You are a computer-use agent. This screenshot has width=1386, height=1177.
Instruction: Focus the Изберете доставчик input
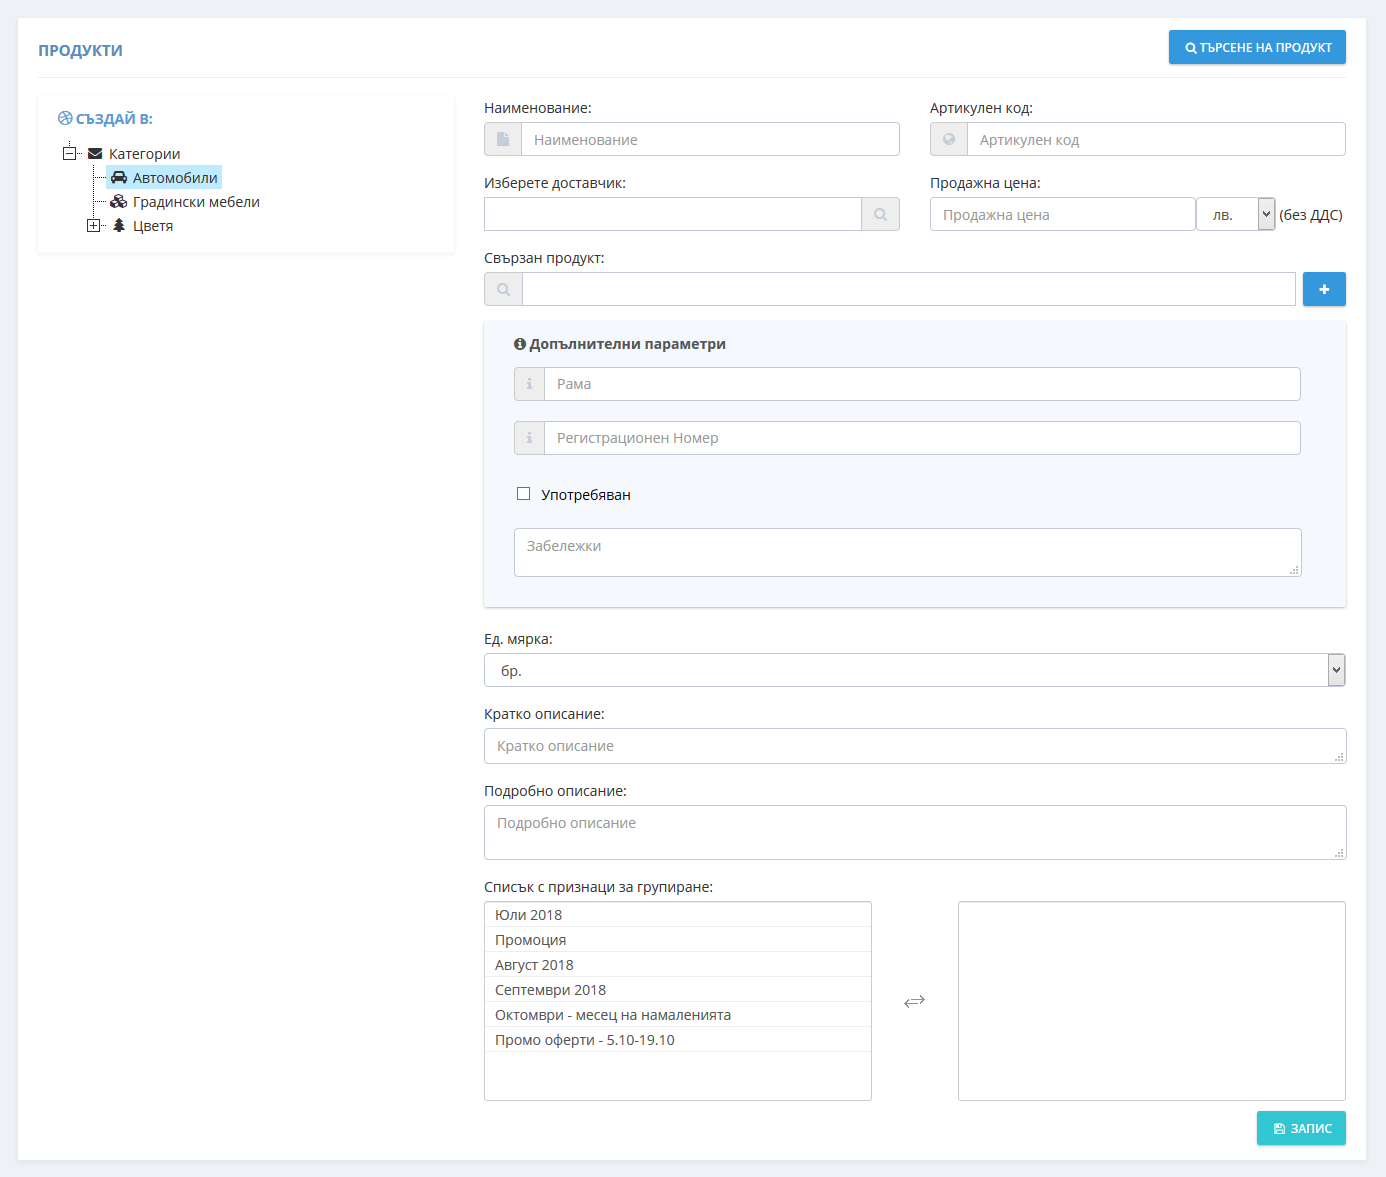coord(672,214)
